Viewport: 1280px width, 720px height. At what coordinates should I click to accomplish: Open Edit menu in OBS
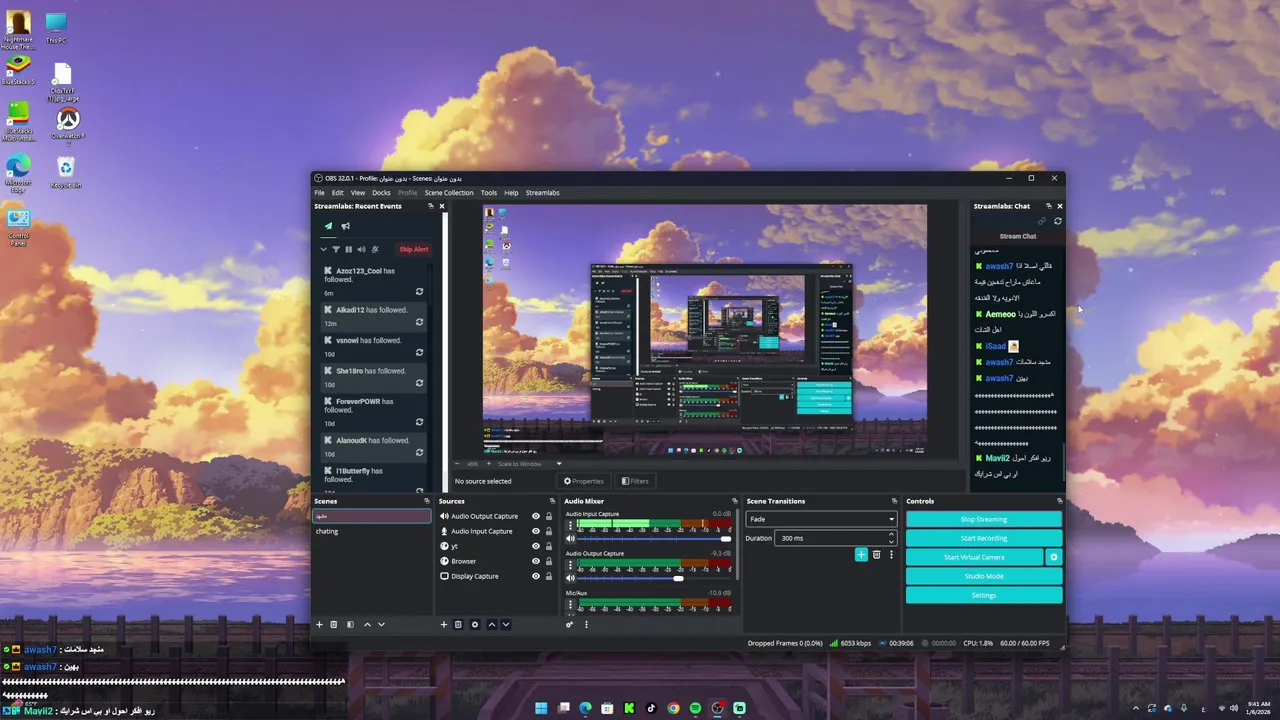tap(338, 193)
